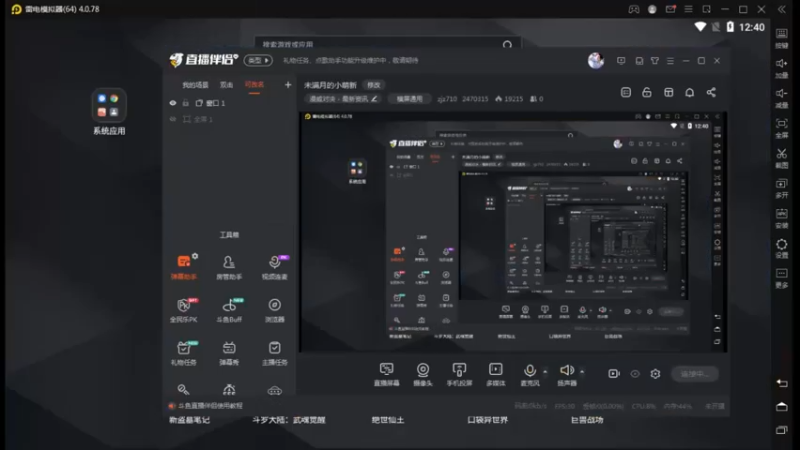The height and width of the screenshot is (450, 800).
Task: Toggle visibility eye for 全屏 1 source
Action: pyautogui.click(x=173, y=119)
